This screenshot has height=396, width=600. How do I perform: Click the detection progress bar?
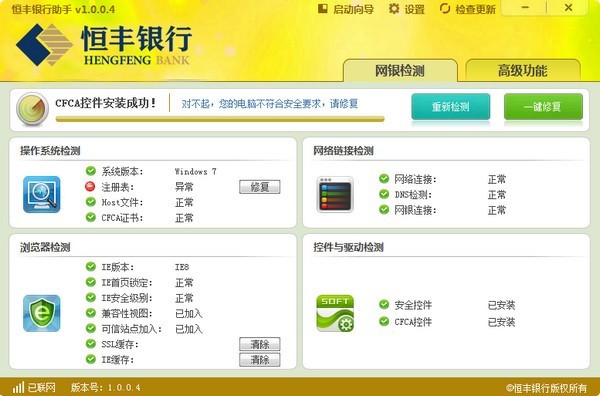coord(220,119)
